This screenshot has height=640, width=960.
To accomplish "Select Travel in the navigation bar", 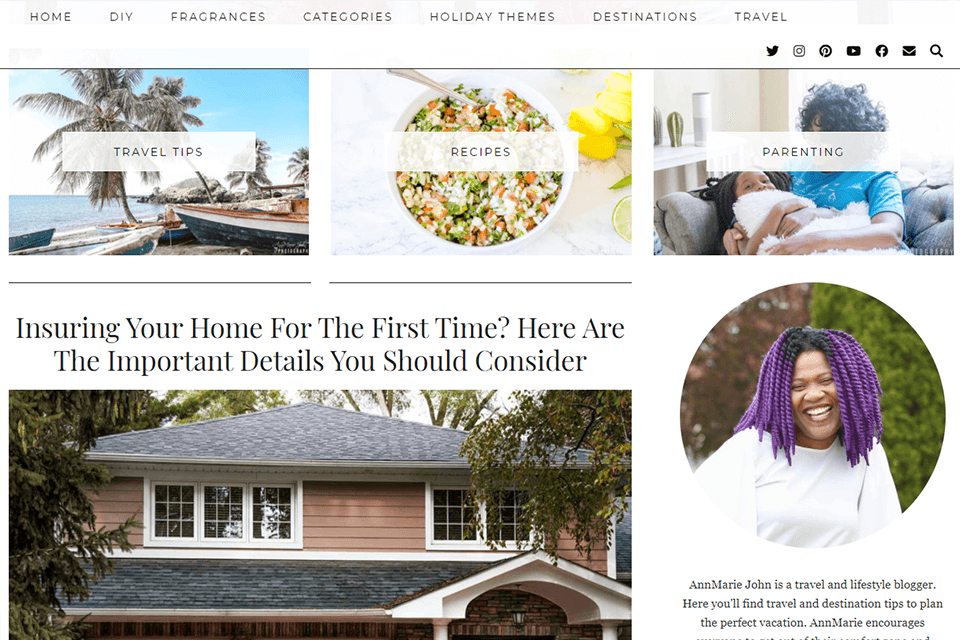I will pyautogui.click(x=760, y=17).
